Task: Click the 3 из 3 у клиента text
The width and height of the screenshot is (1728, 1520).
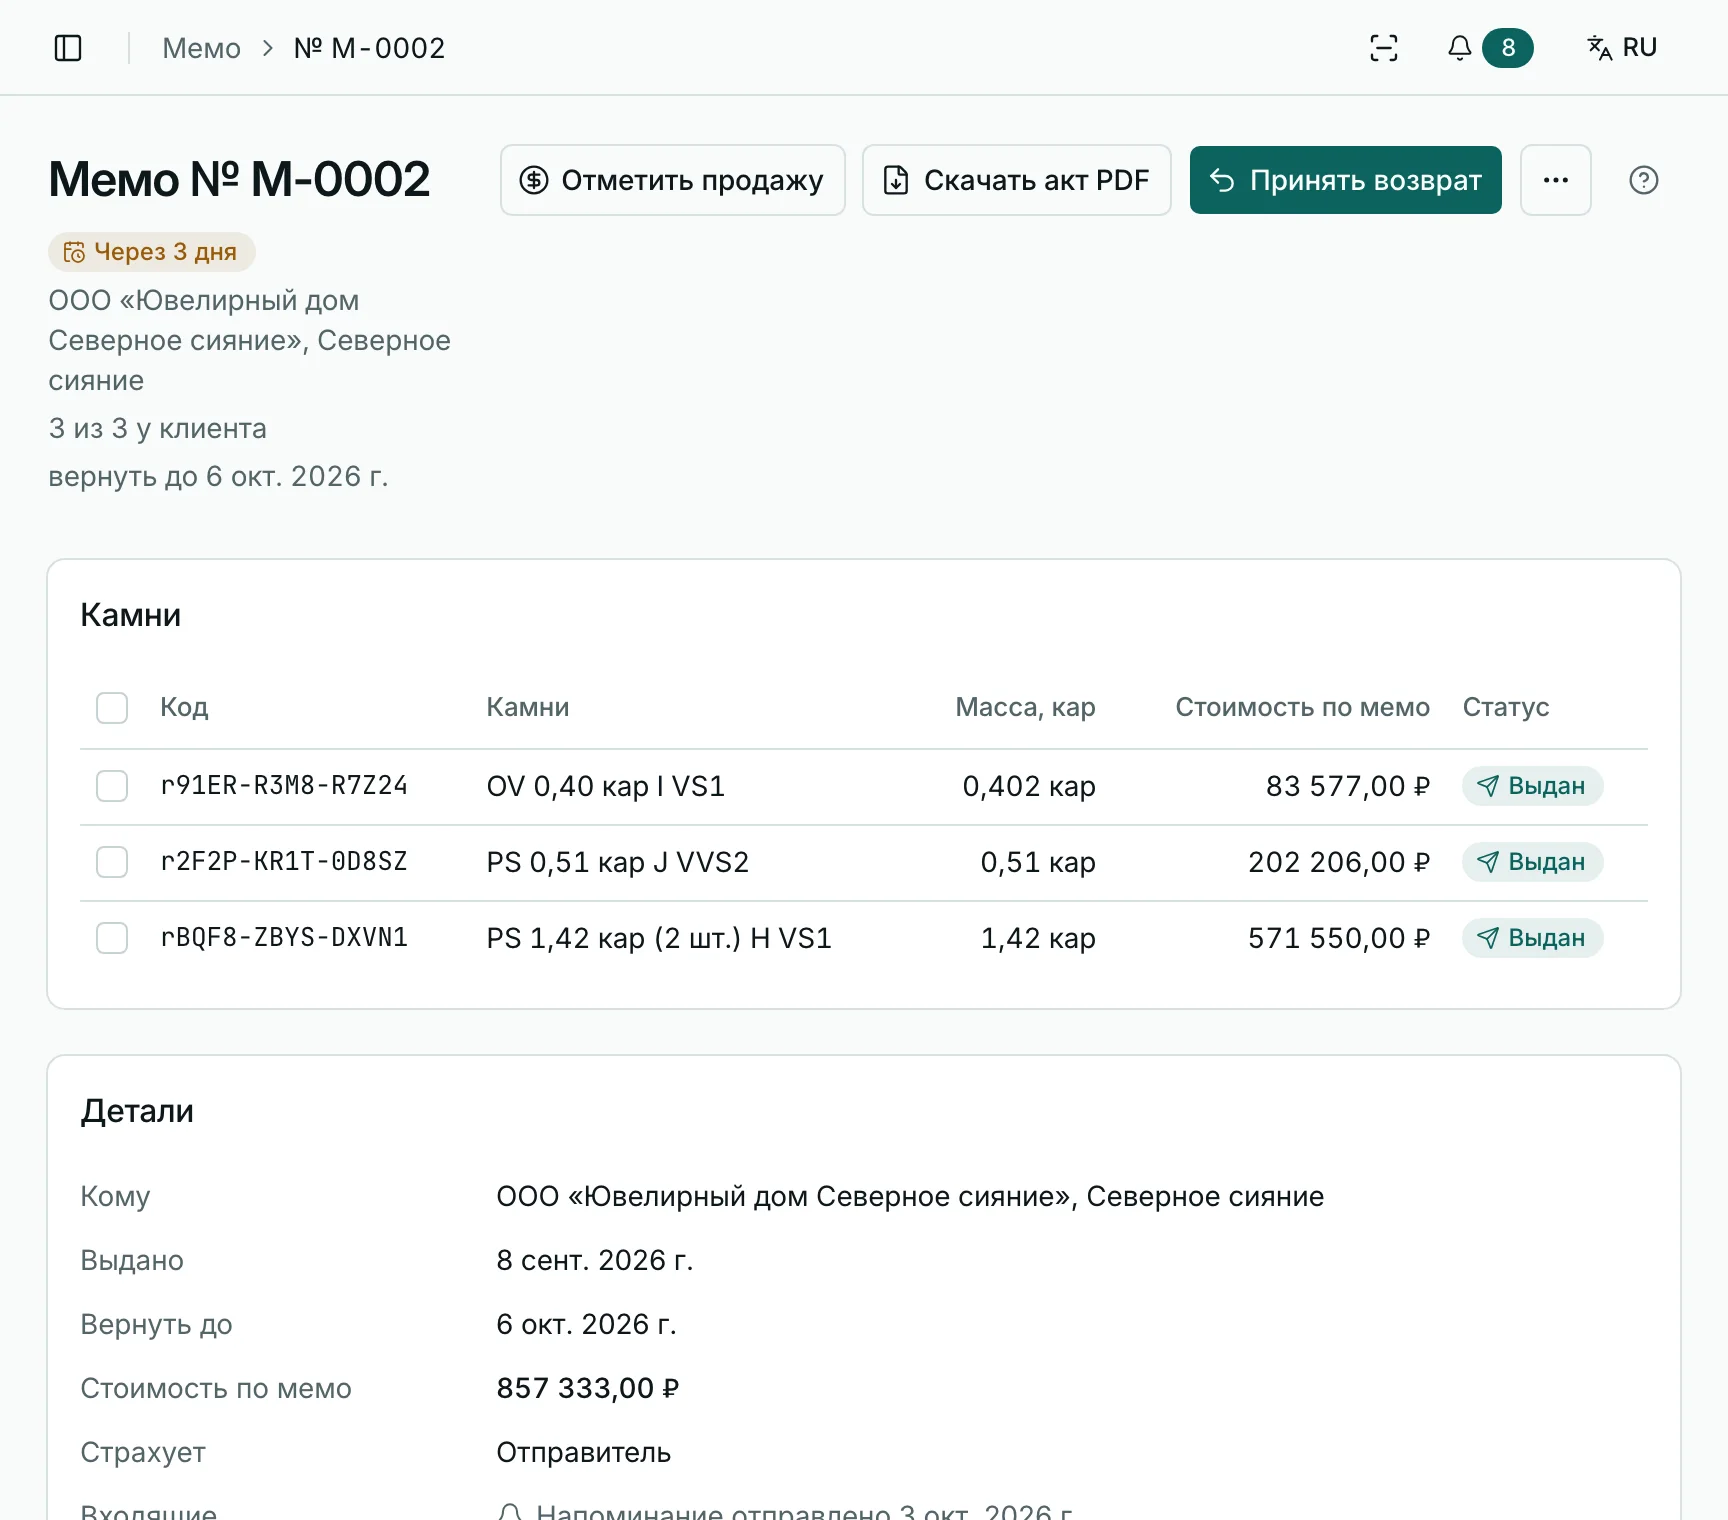Action: coord(158,428)
